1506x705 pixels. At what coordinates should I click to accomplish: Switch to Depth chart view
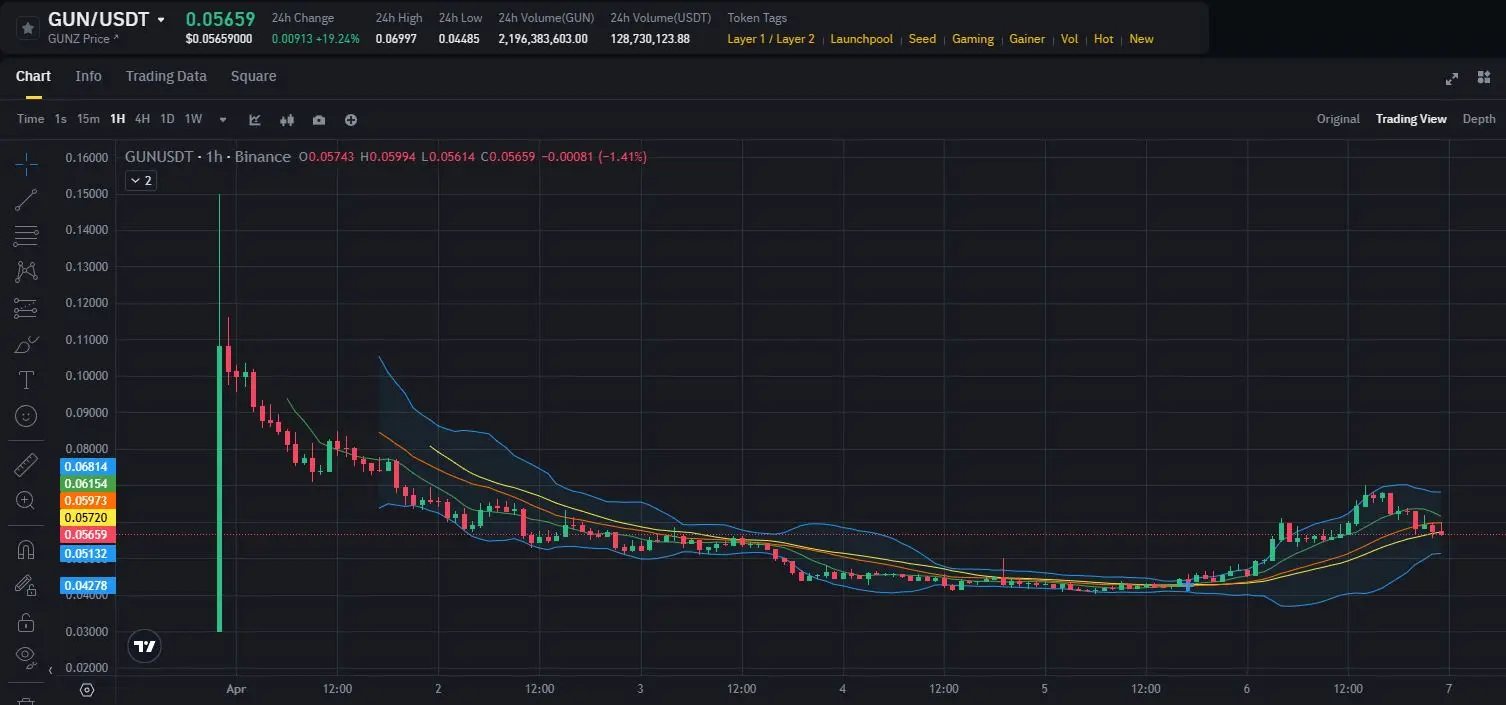tap(1479, 119)
